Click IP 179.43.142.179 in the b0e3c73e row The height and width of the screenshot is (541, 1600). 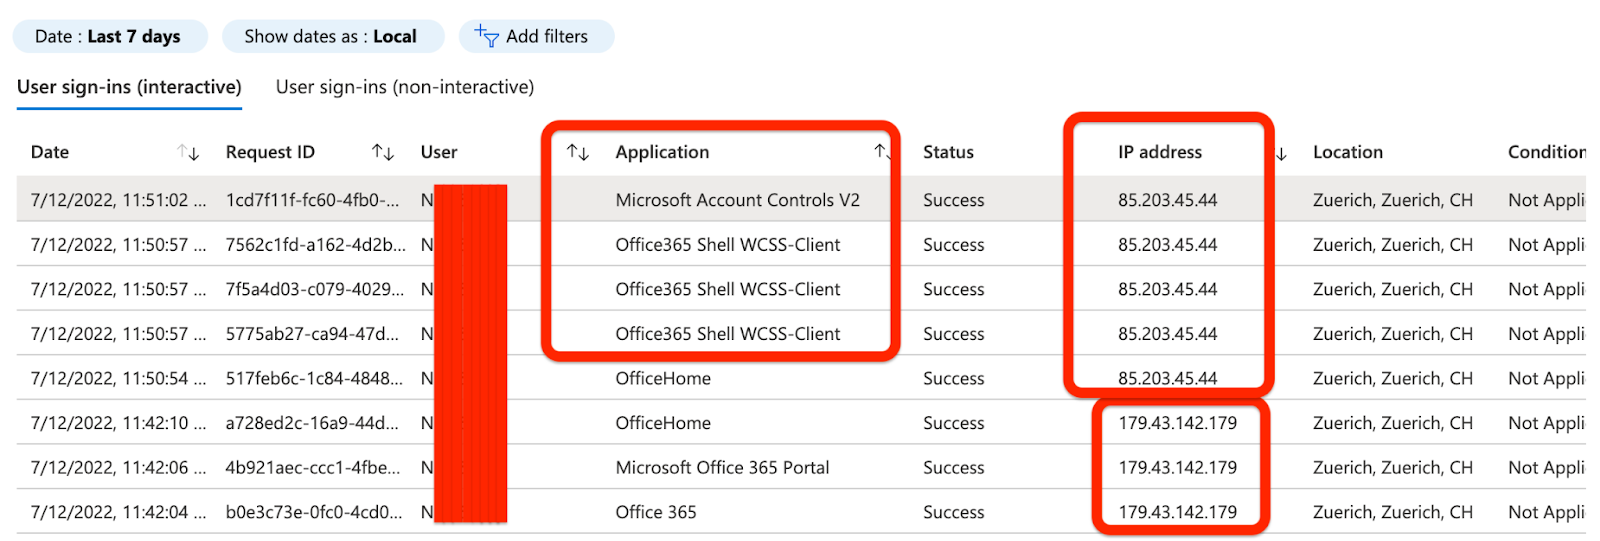(1177, 512)
